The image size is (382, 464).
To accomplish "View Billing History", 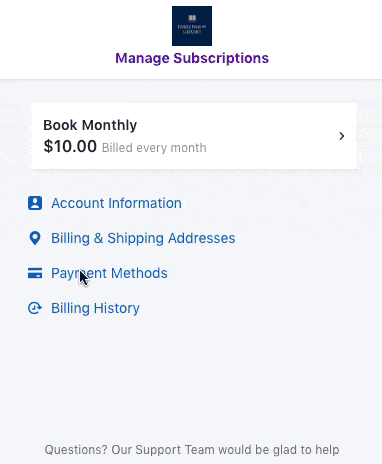I will (x=95, y=308).
